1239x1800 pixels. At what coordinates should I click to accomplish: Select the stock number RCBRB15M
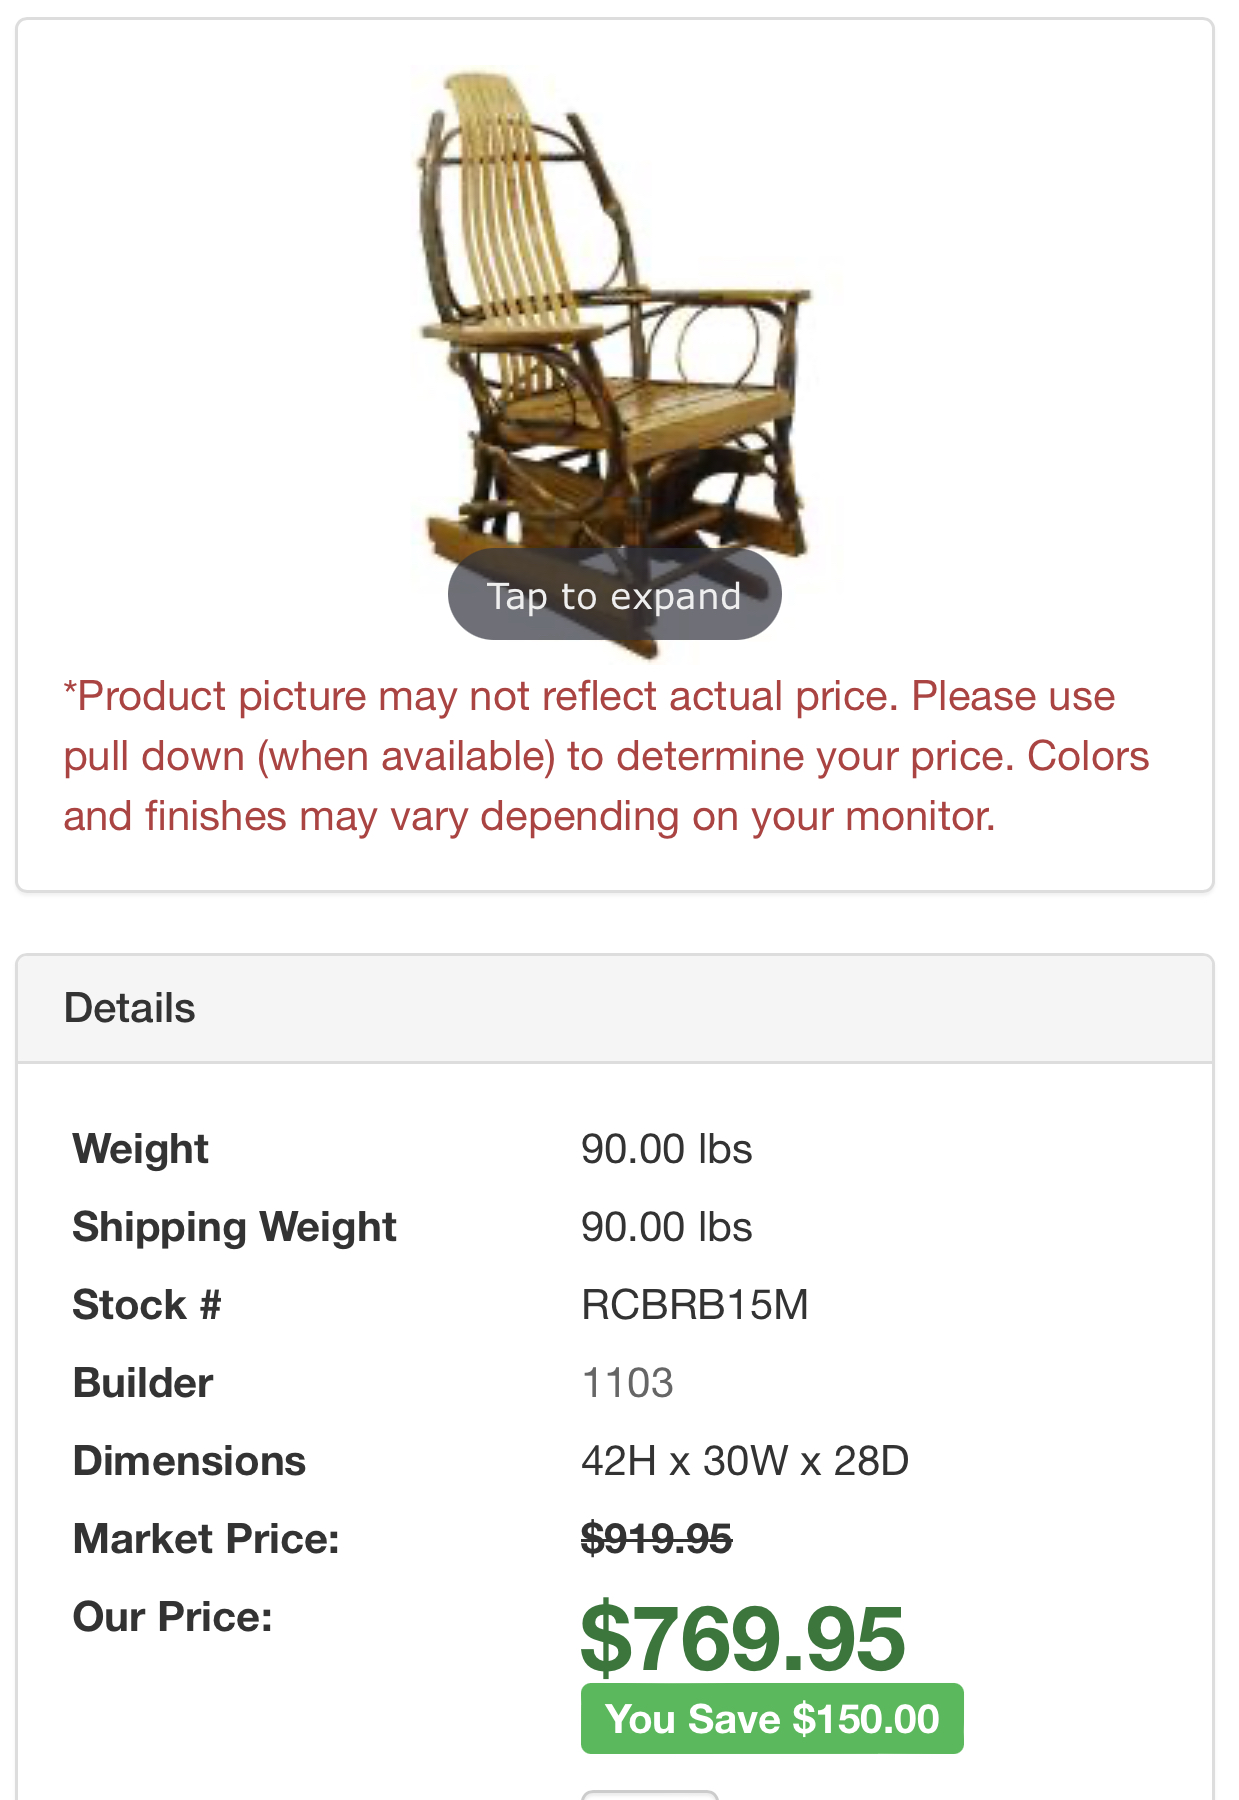pos(694,1305)
